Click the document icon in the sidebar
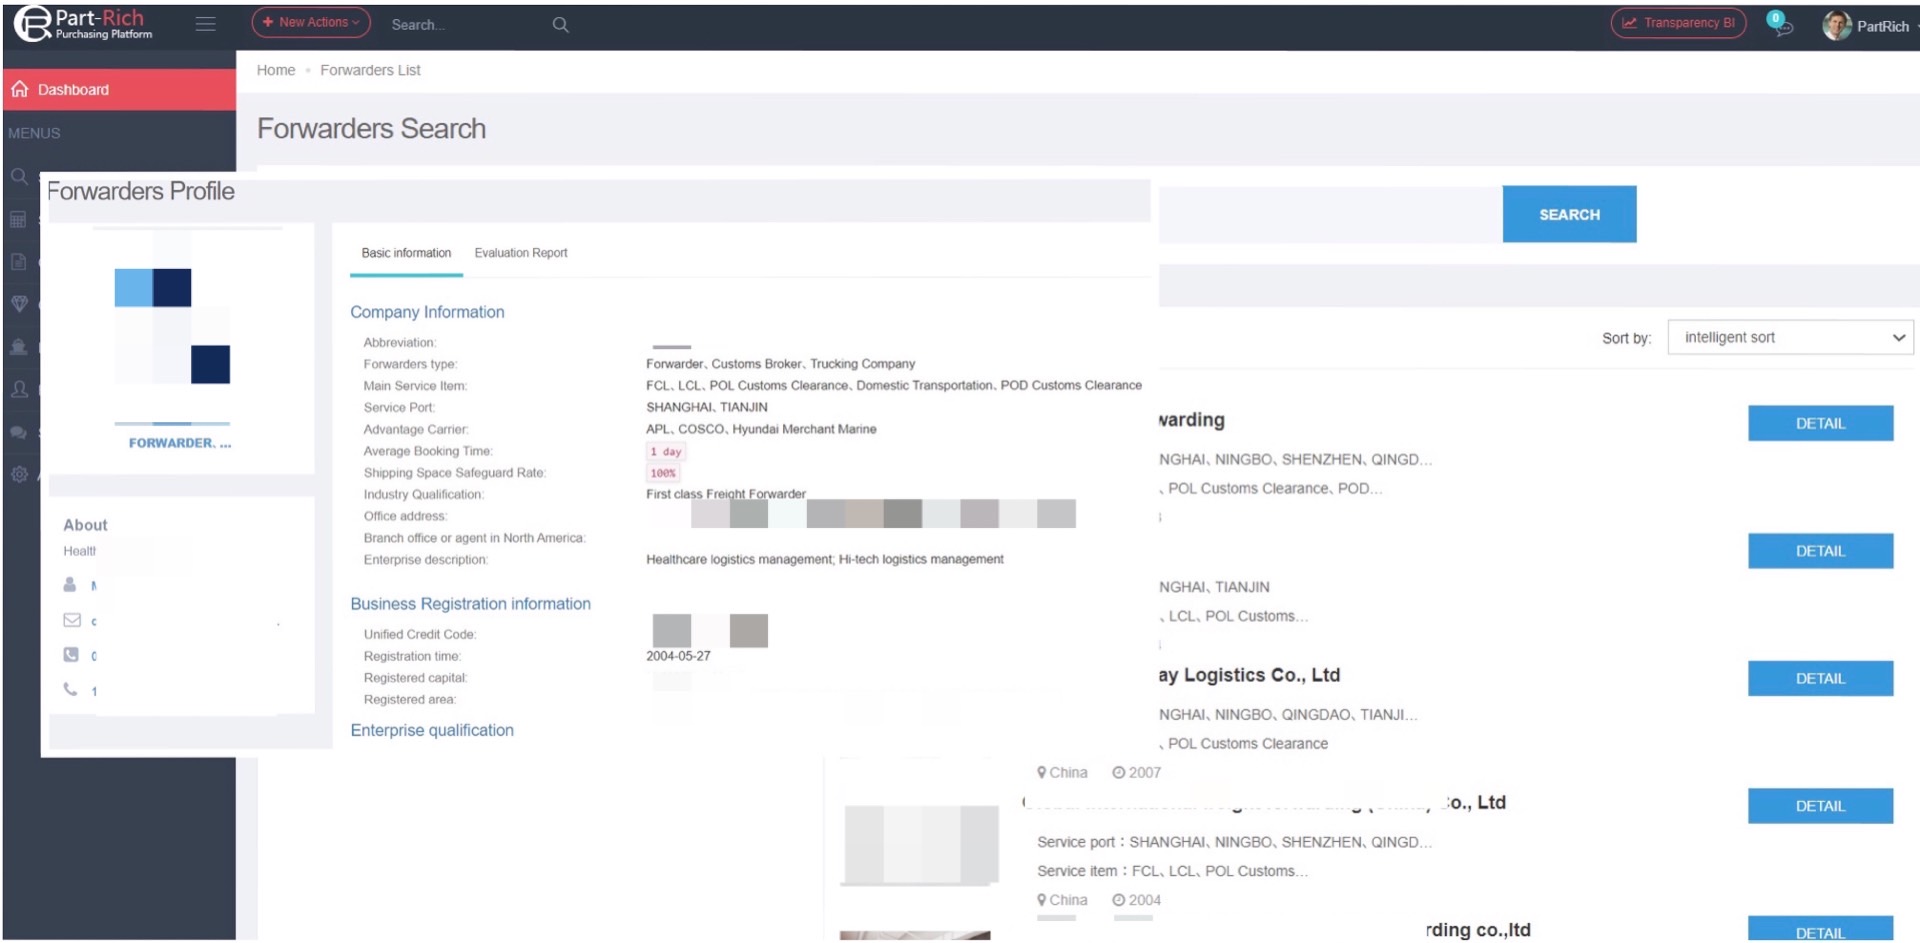The height and width of the screenshot is (943, 1920). coord(18,262)
